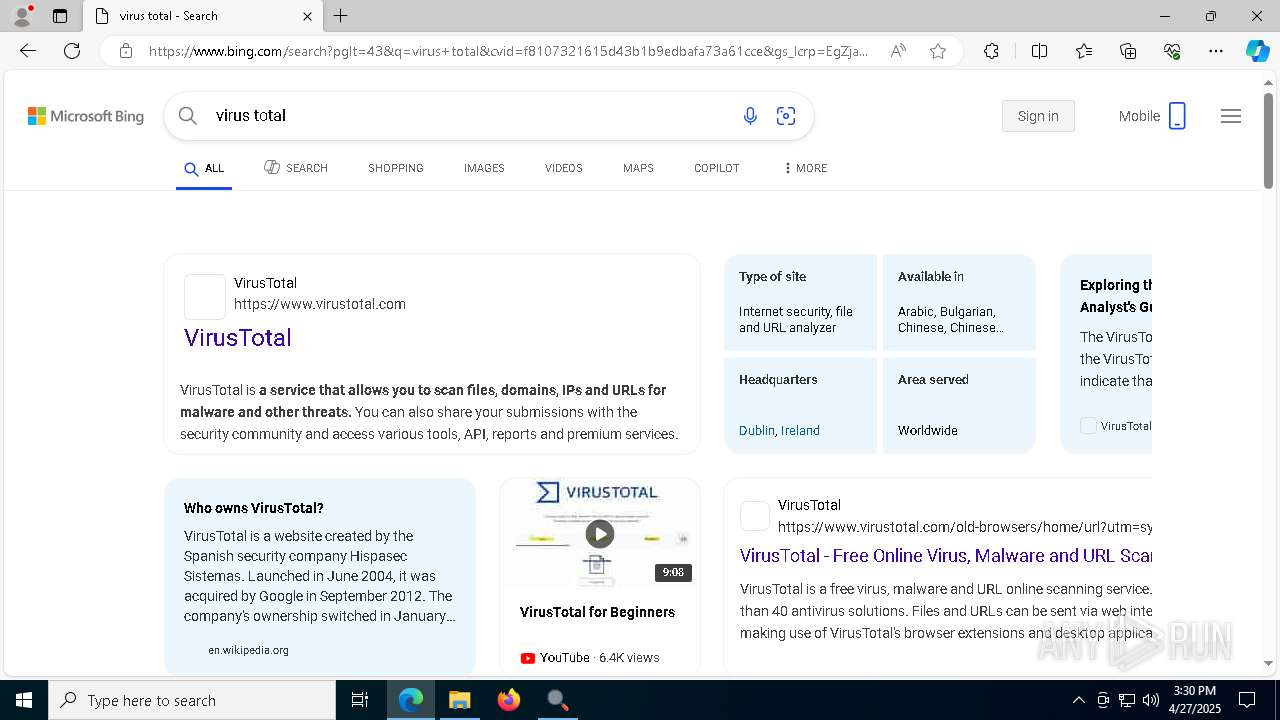Open Extensions puzzle icon
Viewport: 1280px width, 720px height.
[991, 51]
